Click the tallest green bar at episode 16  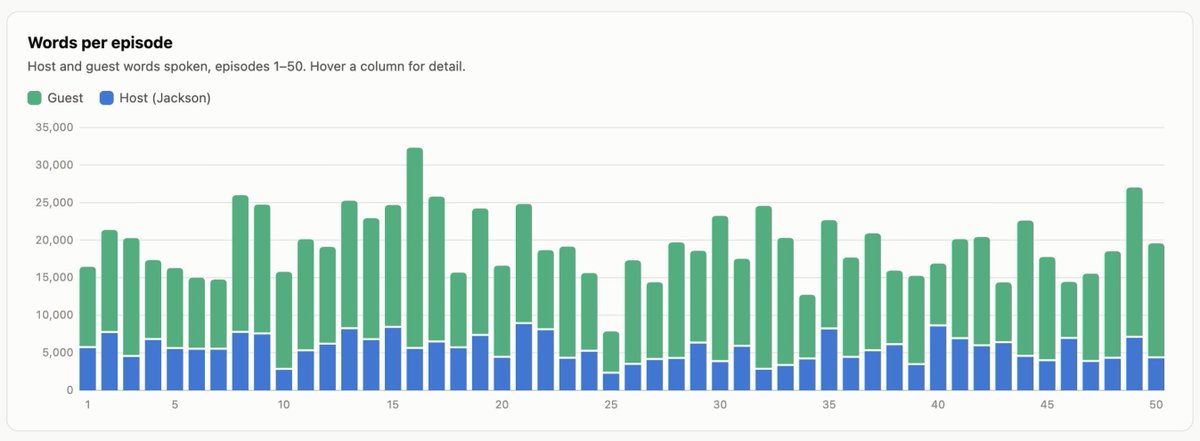415,248
